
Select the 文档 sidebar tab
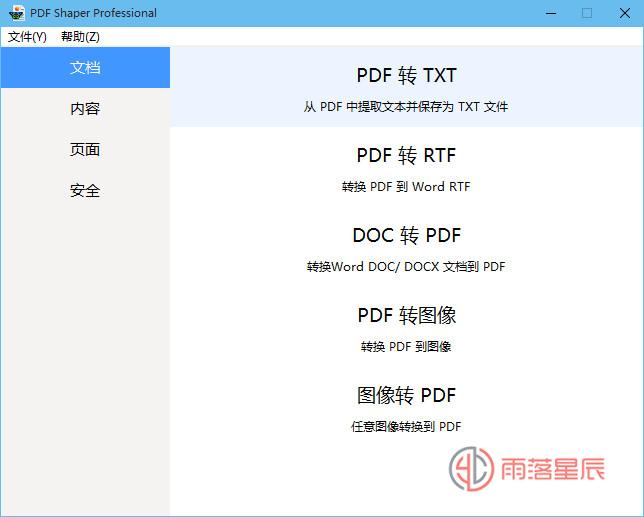pyautogui.click(x=85, y=68)
